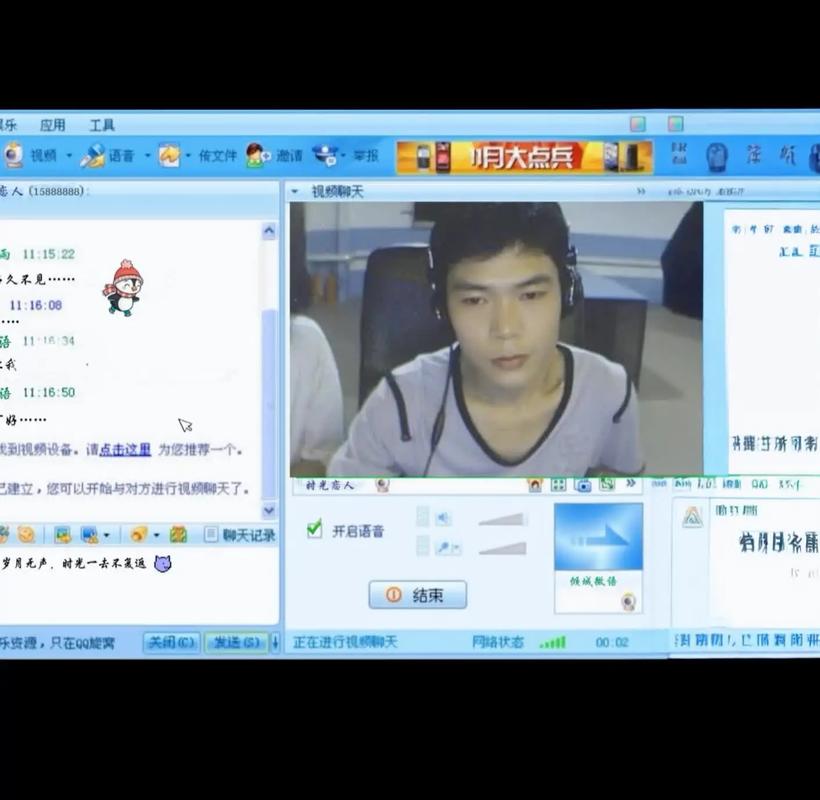This screenshot has height=800, width=820.
Task: Click the blue head-shaped icon in the top-right toolbar
Action: tap(717, 157)
